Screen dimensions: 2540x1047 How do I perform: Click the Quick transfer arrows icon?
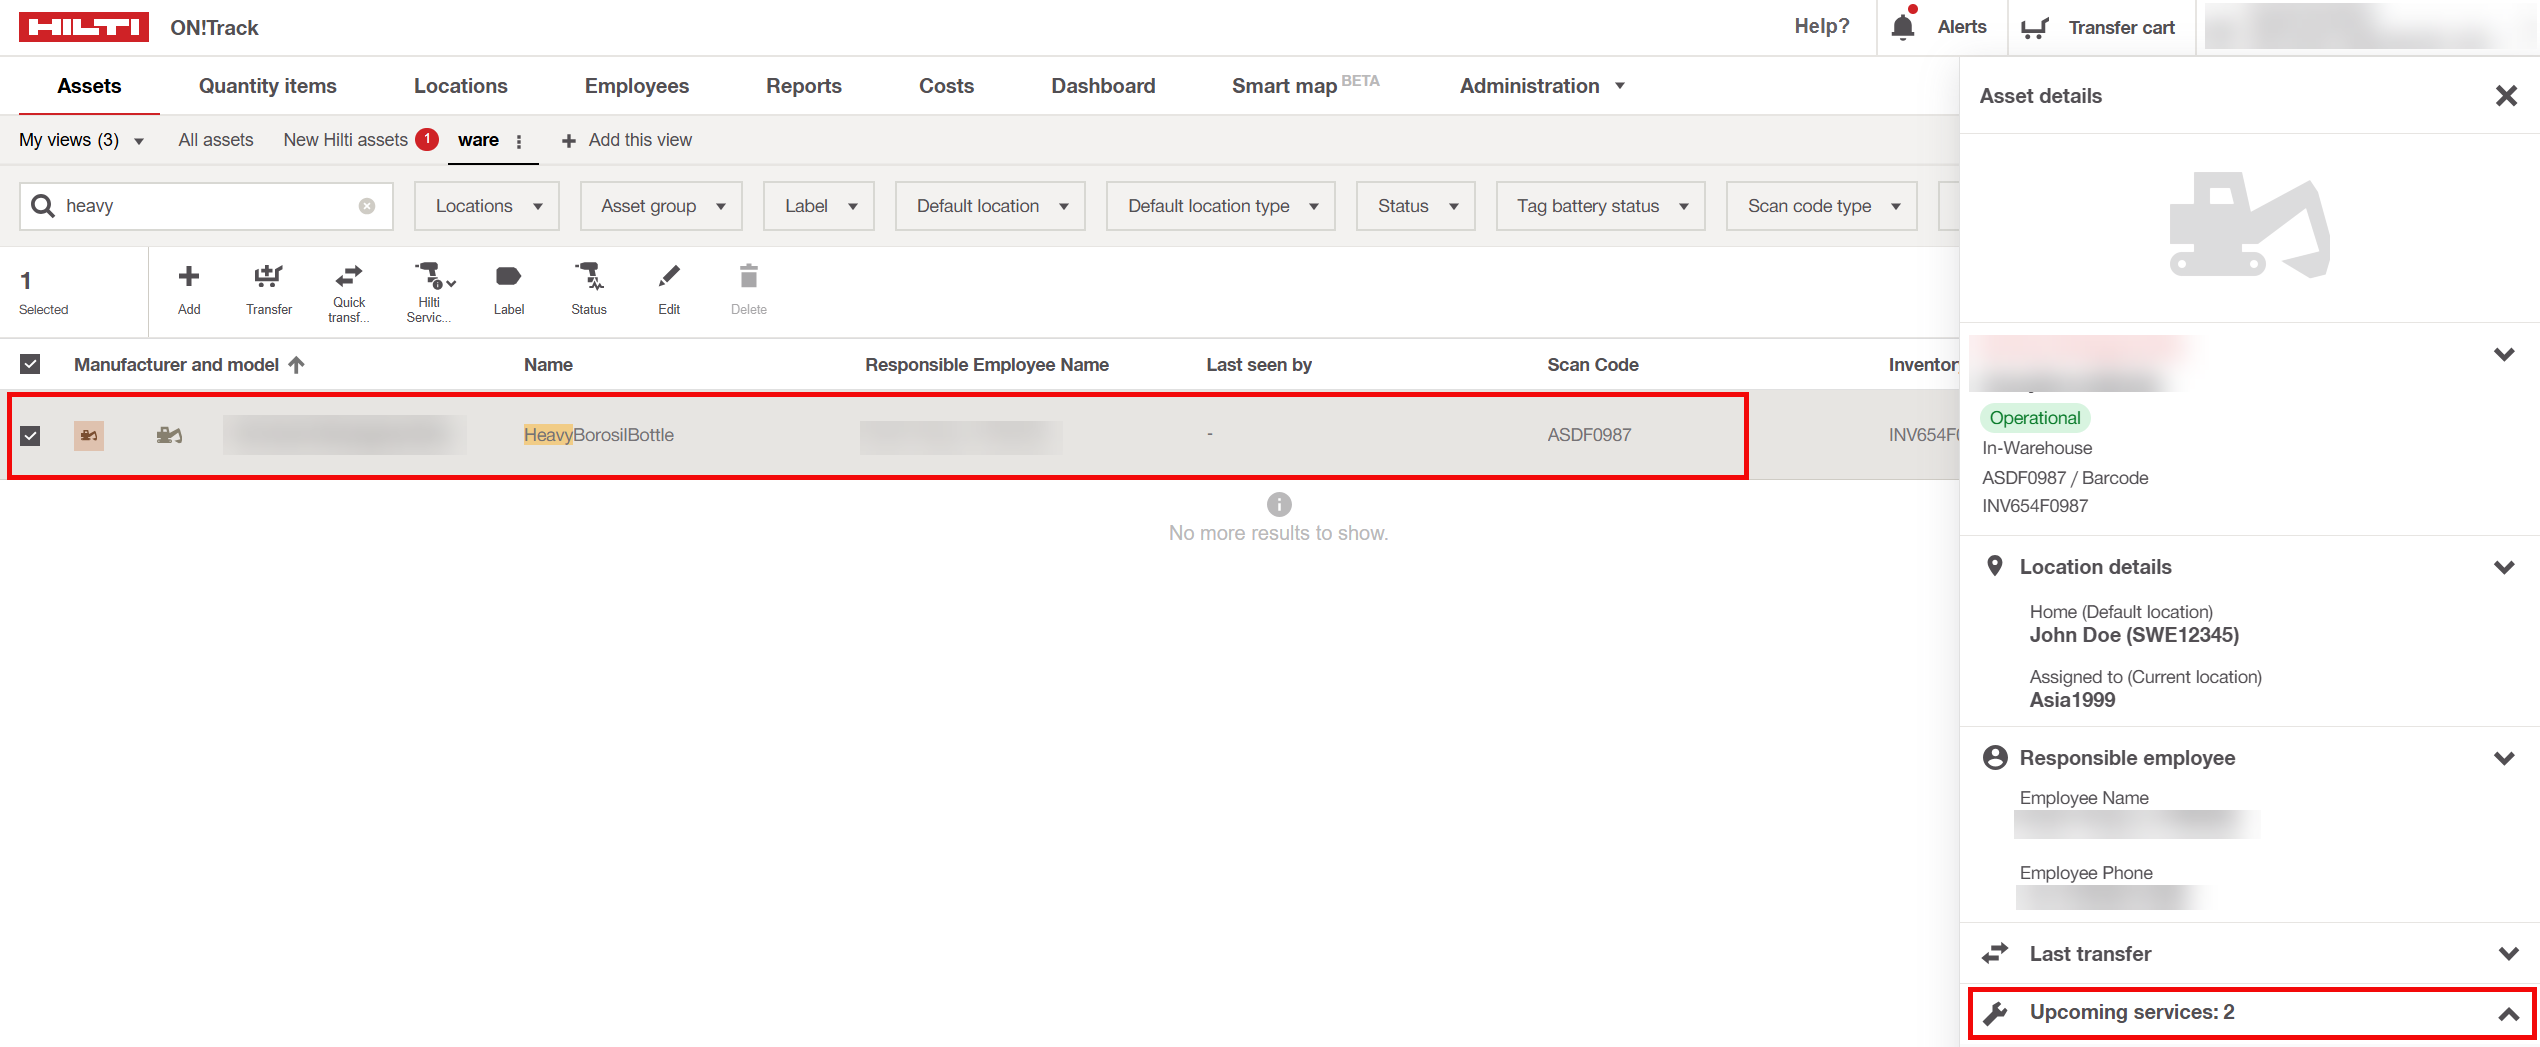tap(349, 276)
